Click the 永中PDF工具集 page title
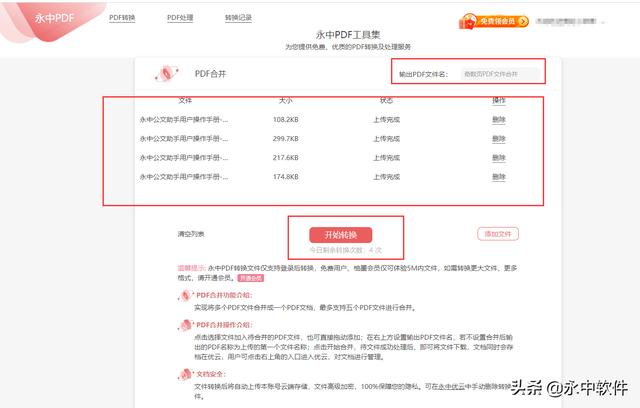Screen dimensions: 640x408 348,35
